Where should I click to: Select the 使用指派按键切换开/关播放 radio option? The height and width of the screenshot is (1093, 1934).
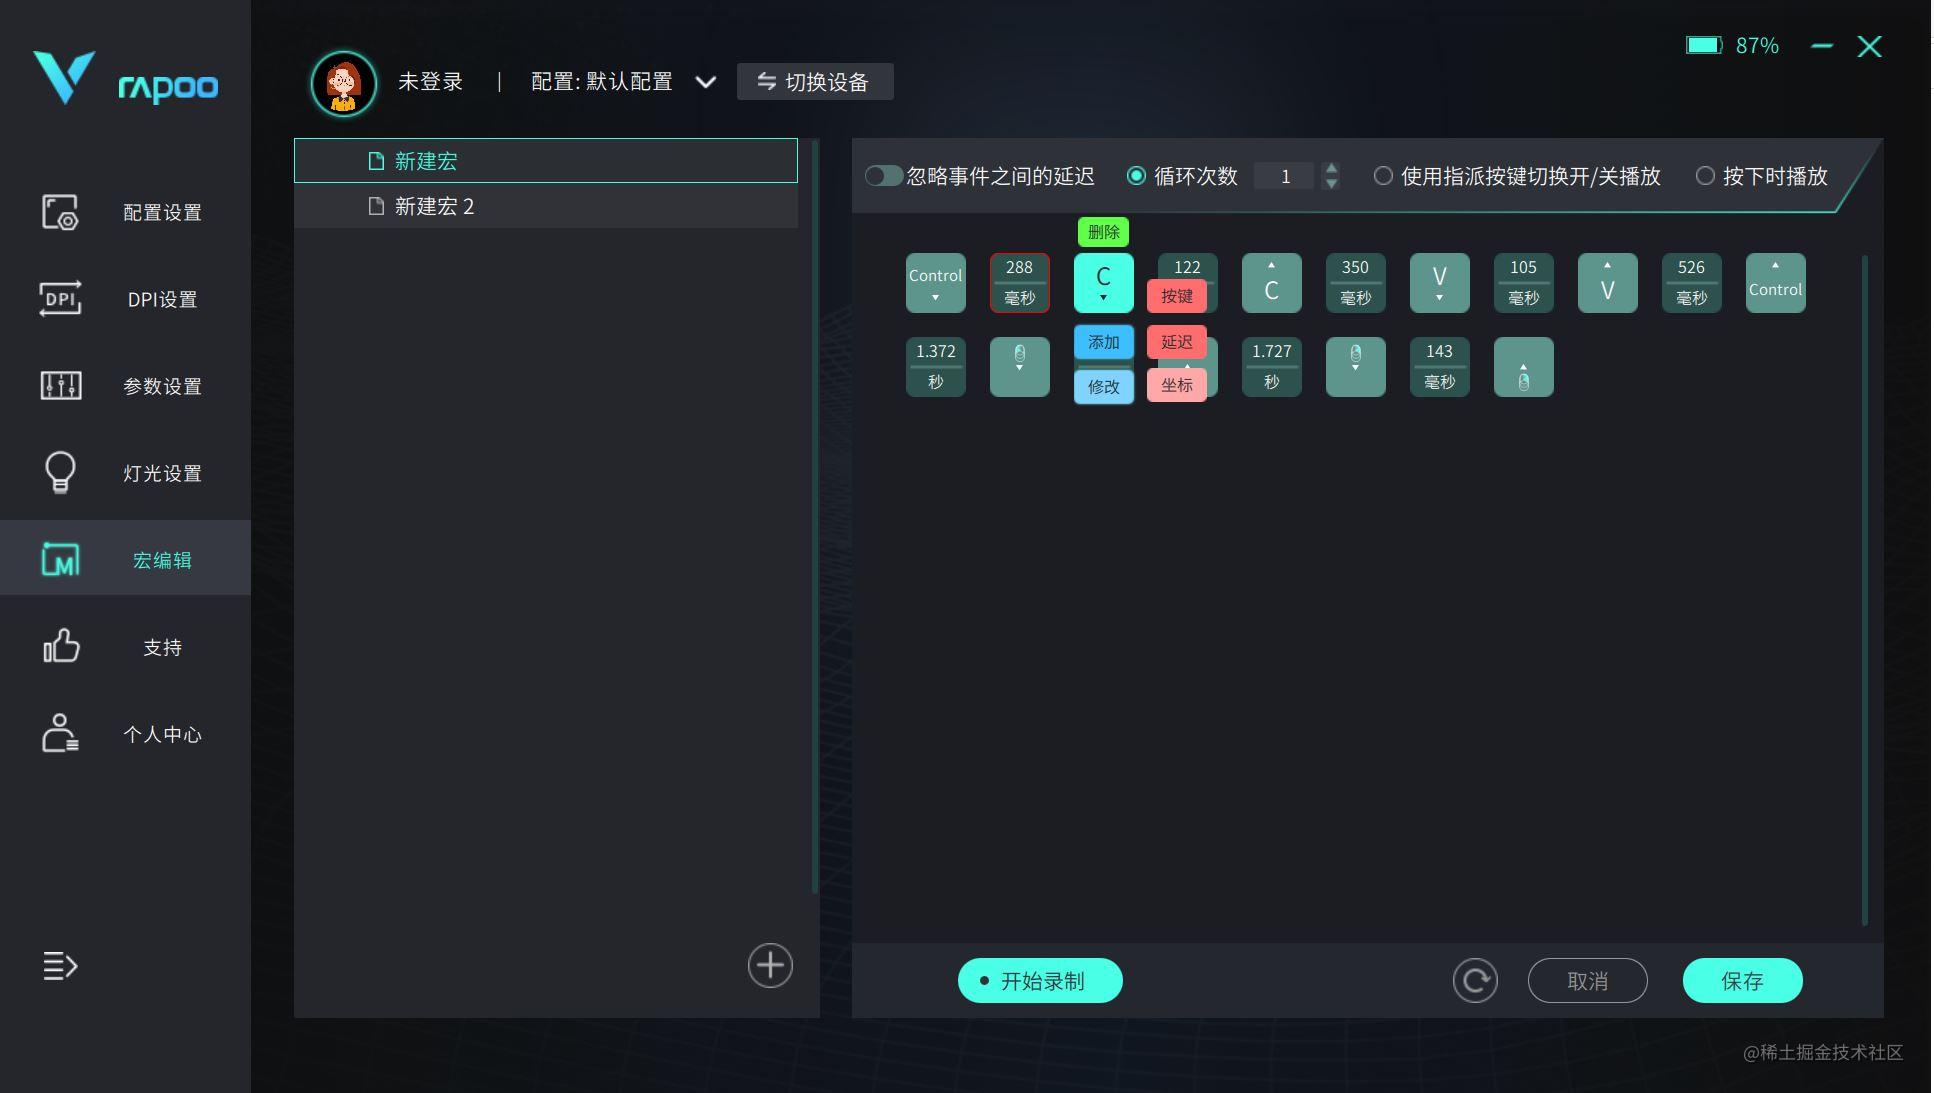[1383, 176]
